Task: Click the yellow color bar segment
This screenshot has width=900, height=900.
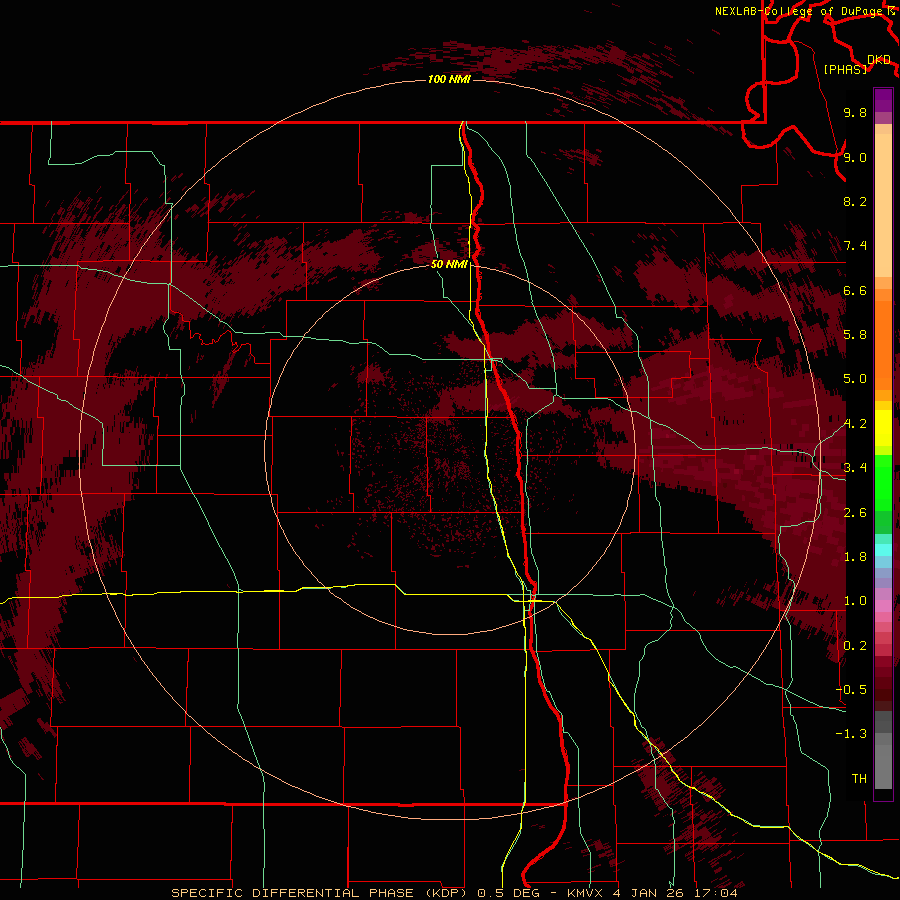Action: 883,428
